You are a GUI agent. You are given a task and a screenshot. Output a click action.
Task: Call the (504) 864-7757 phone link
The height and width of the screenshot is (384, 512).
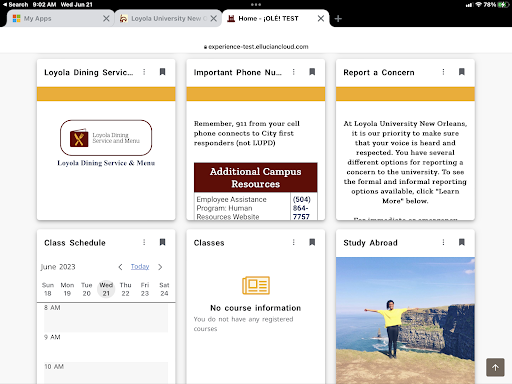(x=301, y=208)
